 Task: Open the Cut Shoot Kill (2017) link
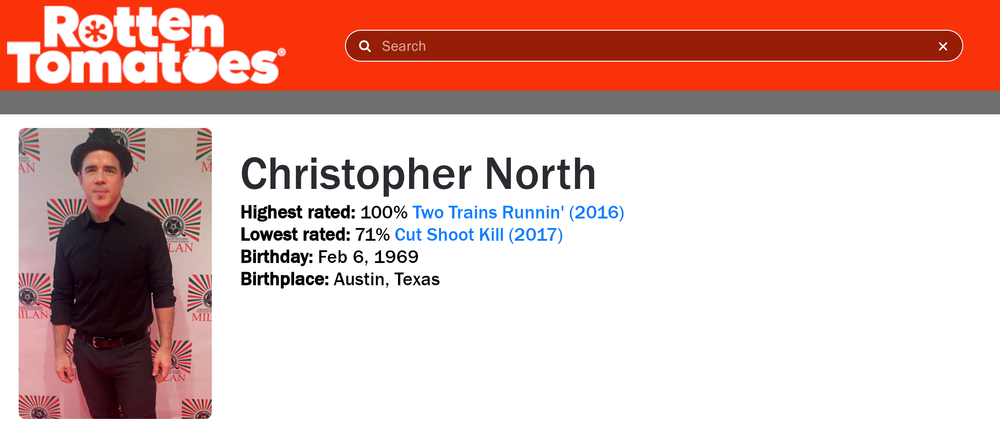pyautogui.click(x=478, y=235)
